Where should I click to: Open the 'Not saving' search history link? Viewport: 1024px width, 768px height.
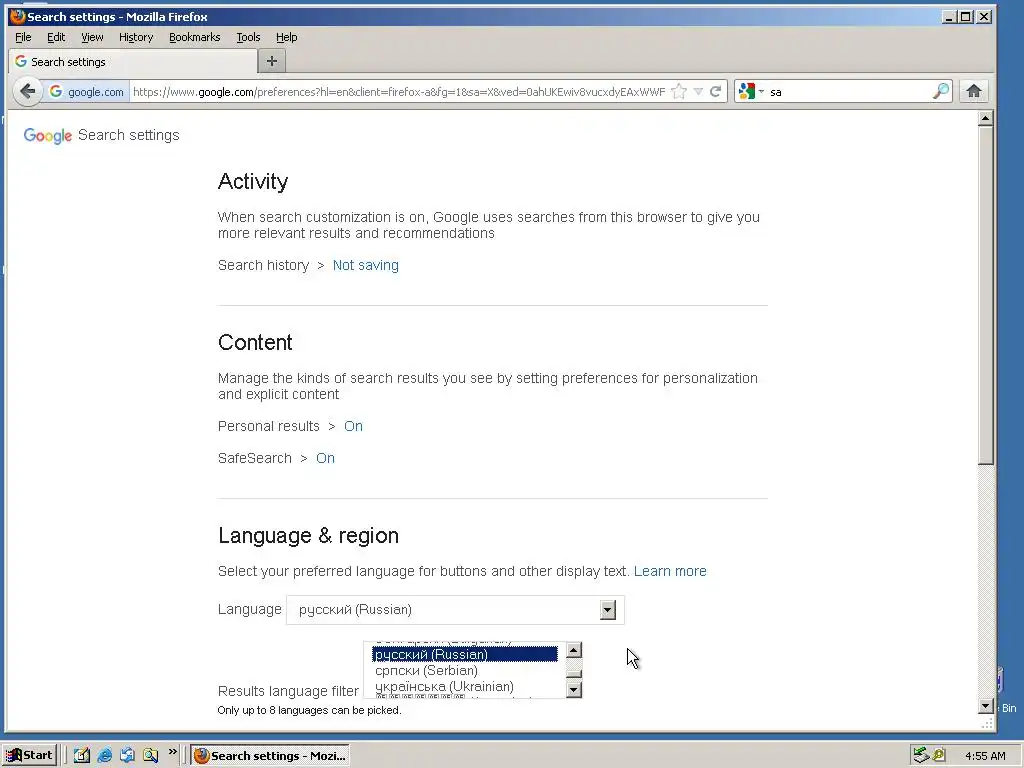click(366, 265)
